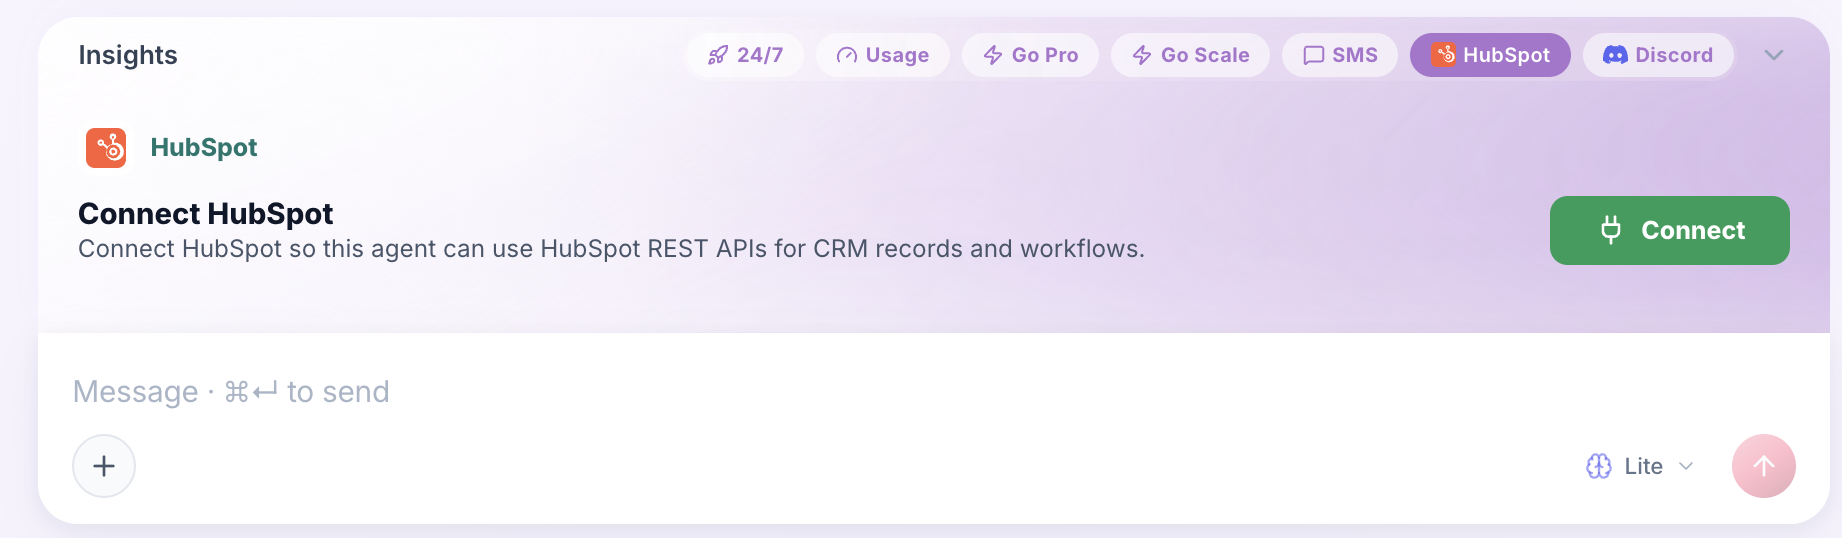Open the Lite model dropdown
The image size is (1842, 538).
pyautogui.click(x=1640, y=466)
